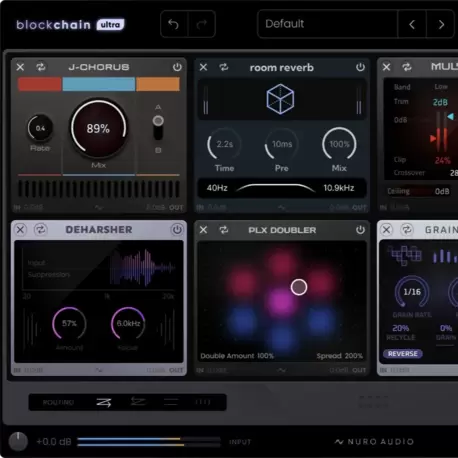Click the Deharsher phase wave icon

coord(99,370)
